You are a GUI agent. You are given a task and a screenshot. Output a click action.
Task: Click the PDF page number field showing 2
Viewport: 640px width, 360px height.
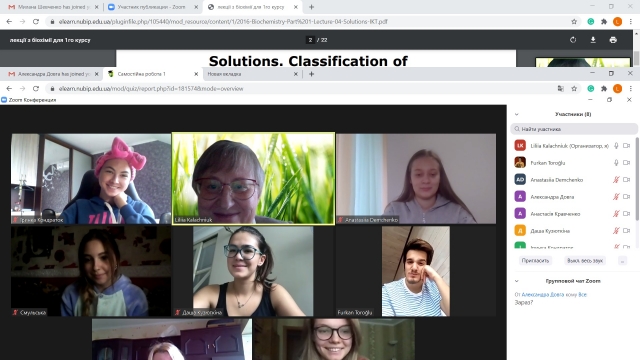point(310,40)
